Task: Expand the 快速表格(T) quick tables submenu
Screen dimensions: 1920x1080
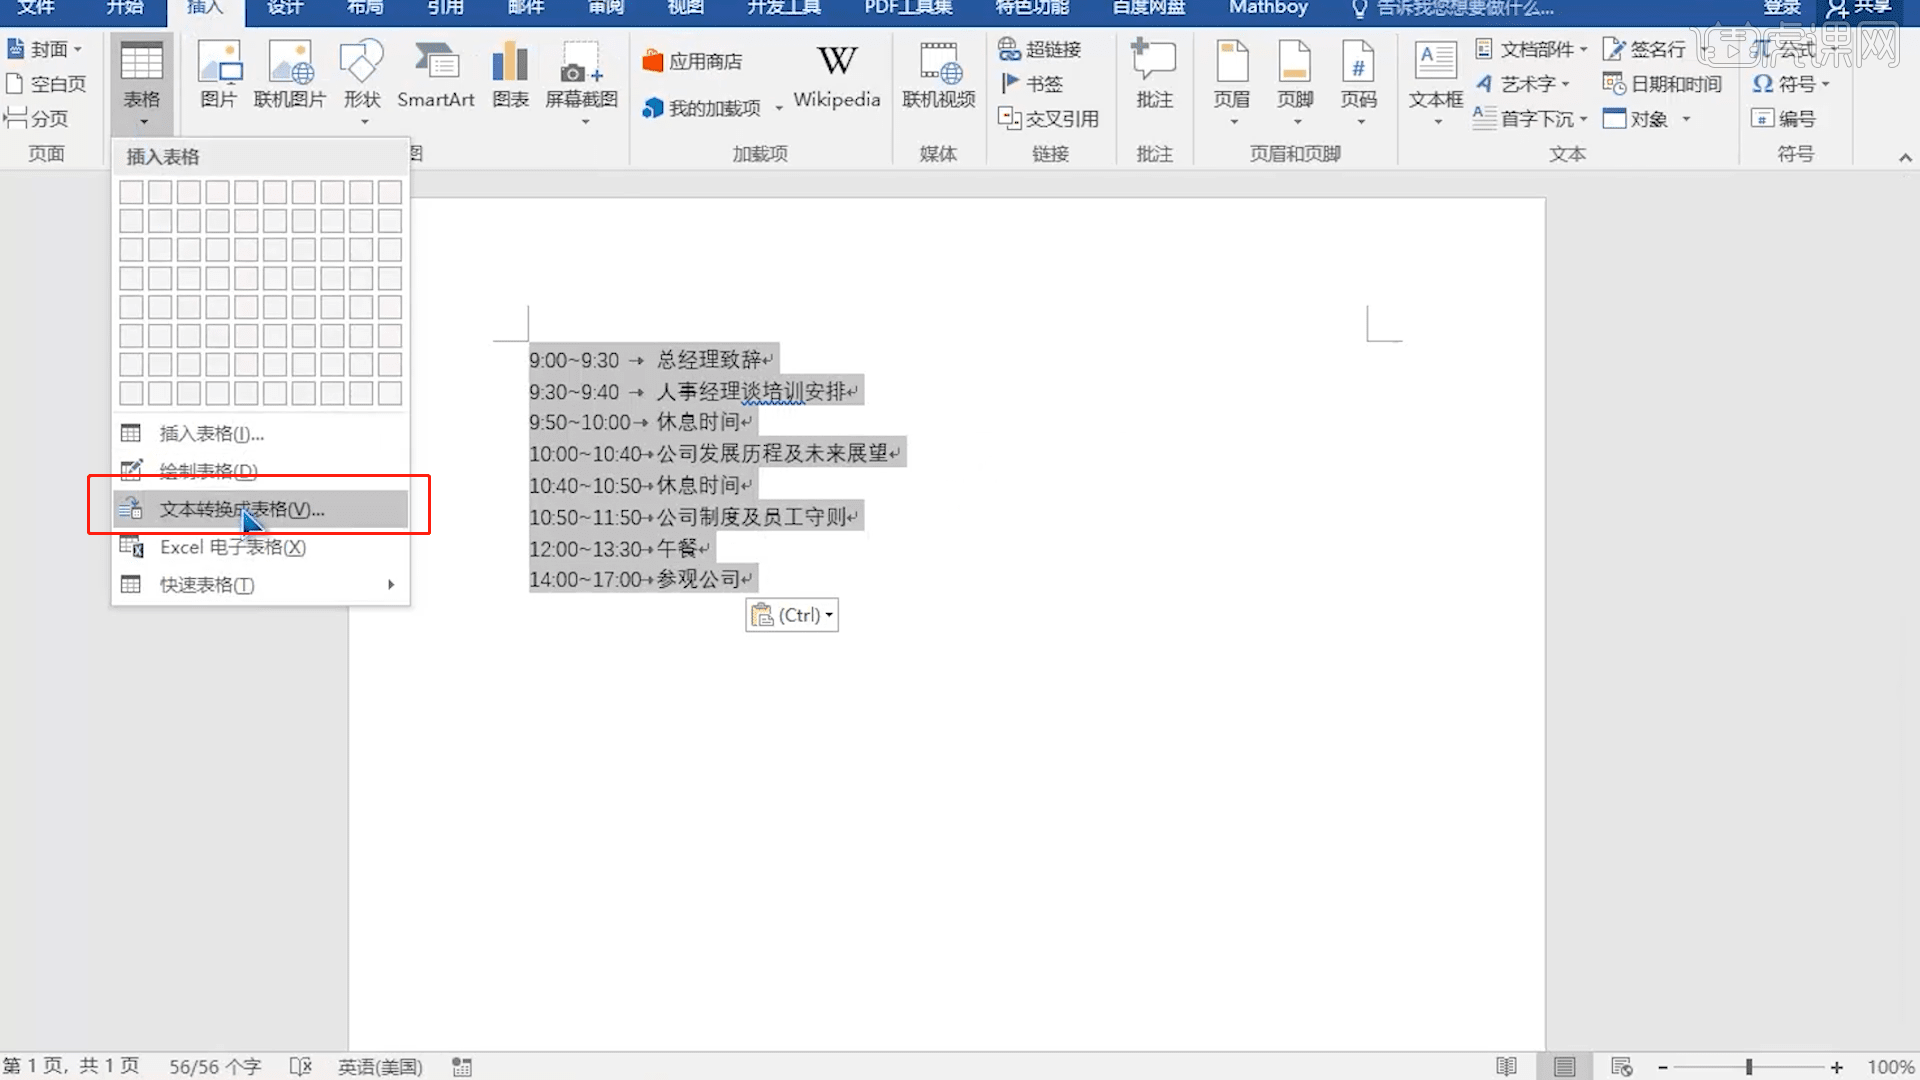Action: click(x=260, y=585)
